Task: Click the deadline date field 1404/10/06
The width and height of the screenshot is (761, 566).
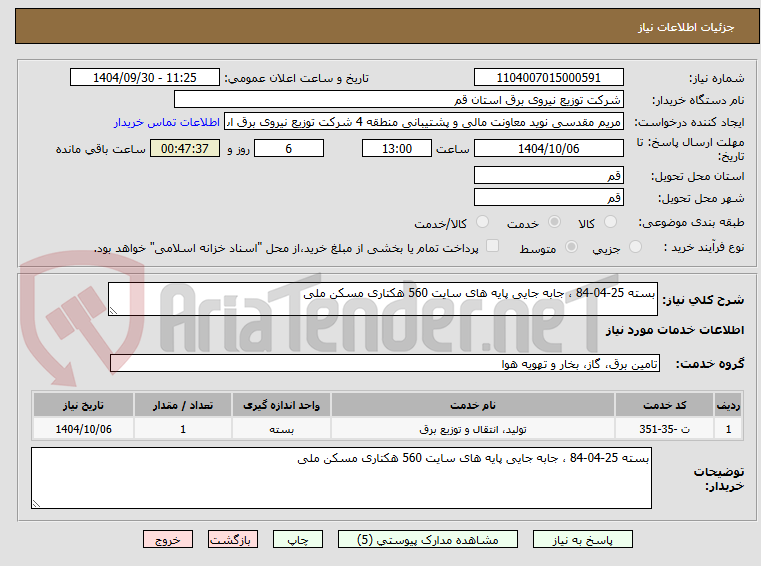Action: pos(548,148)
